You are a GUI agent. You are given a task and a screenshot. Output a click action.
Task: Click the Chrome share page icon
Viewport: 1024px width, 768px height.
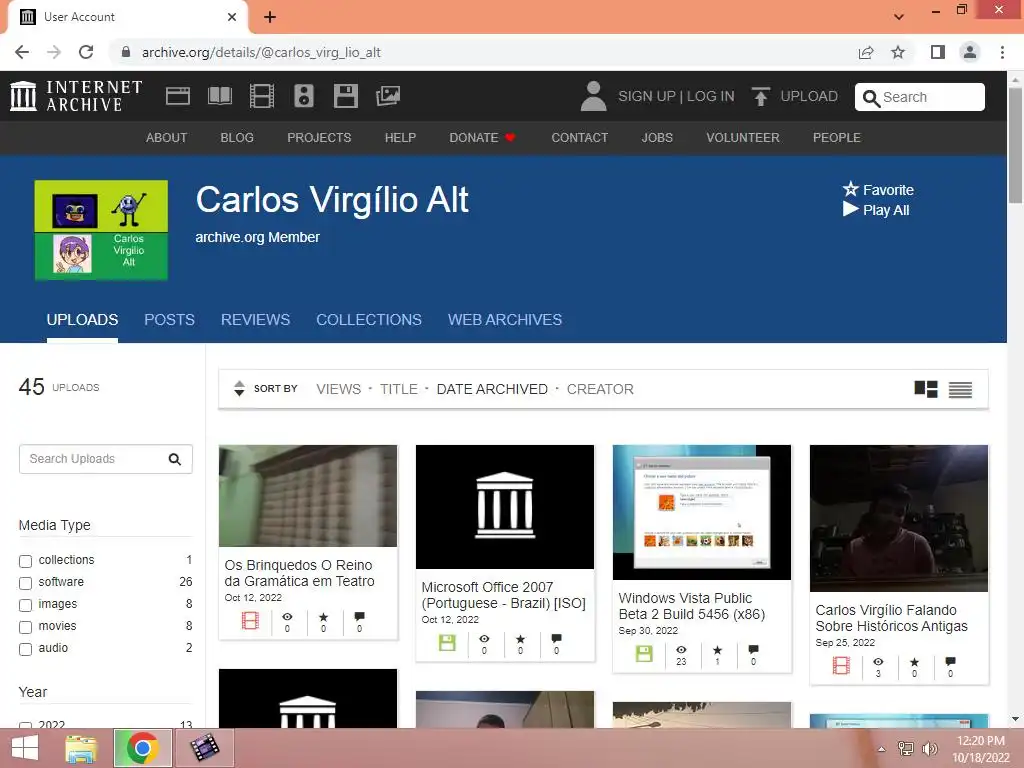coord(866,52)
